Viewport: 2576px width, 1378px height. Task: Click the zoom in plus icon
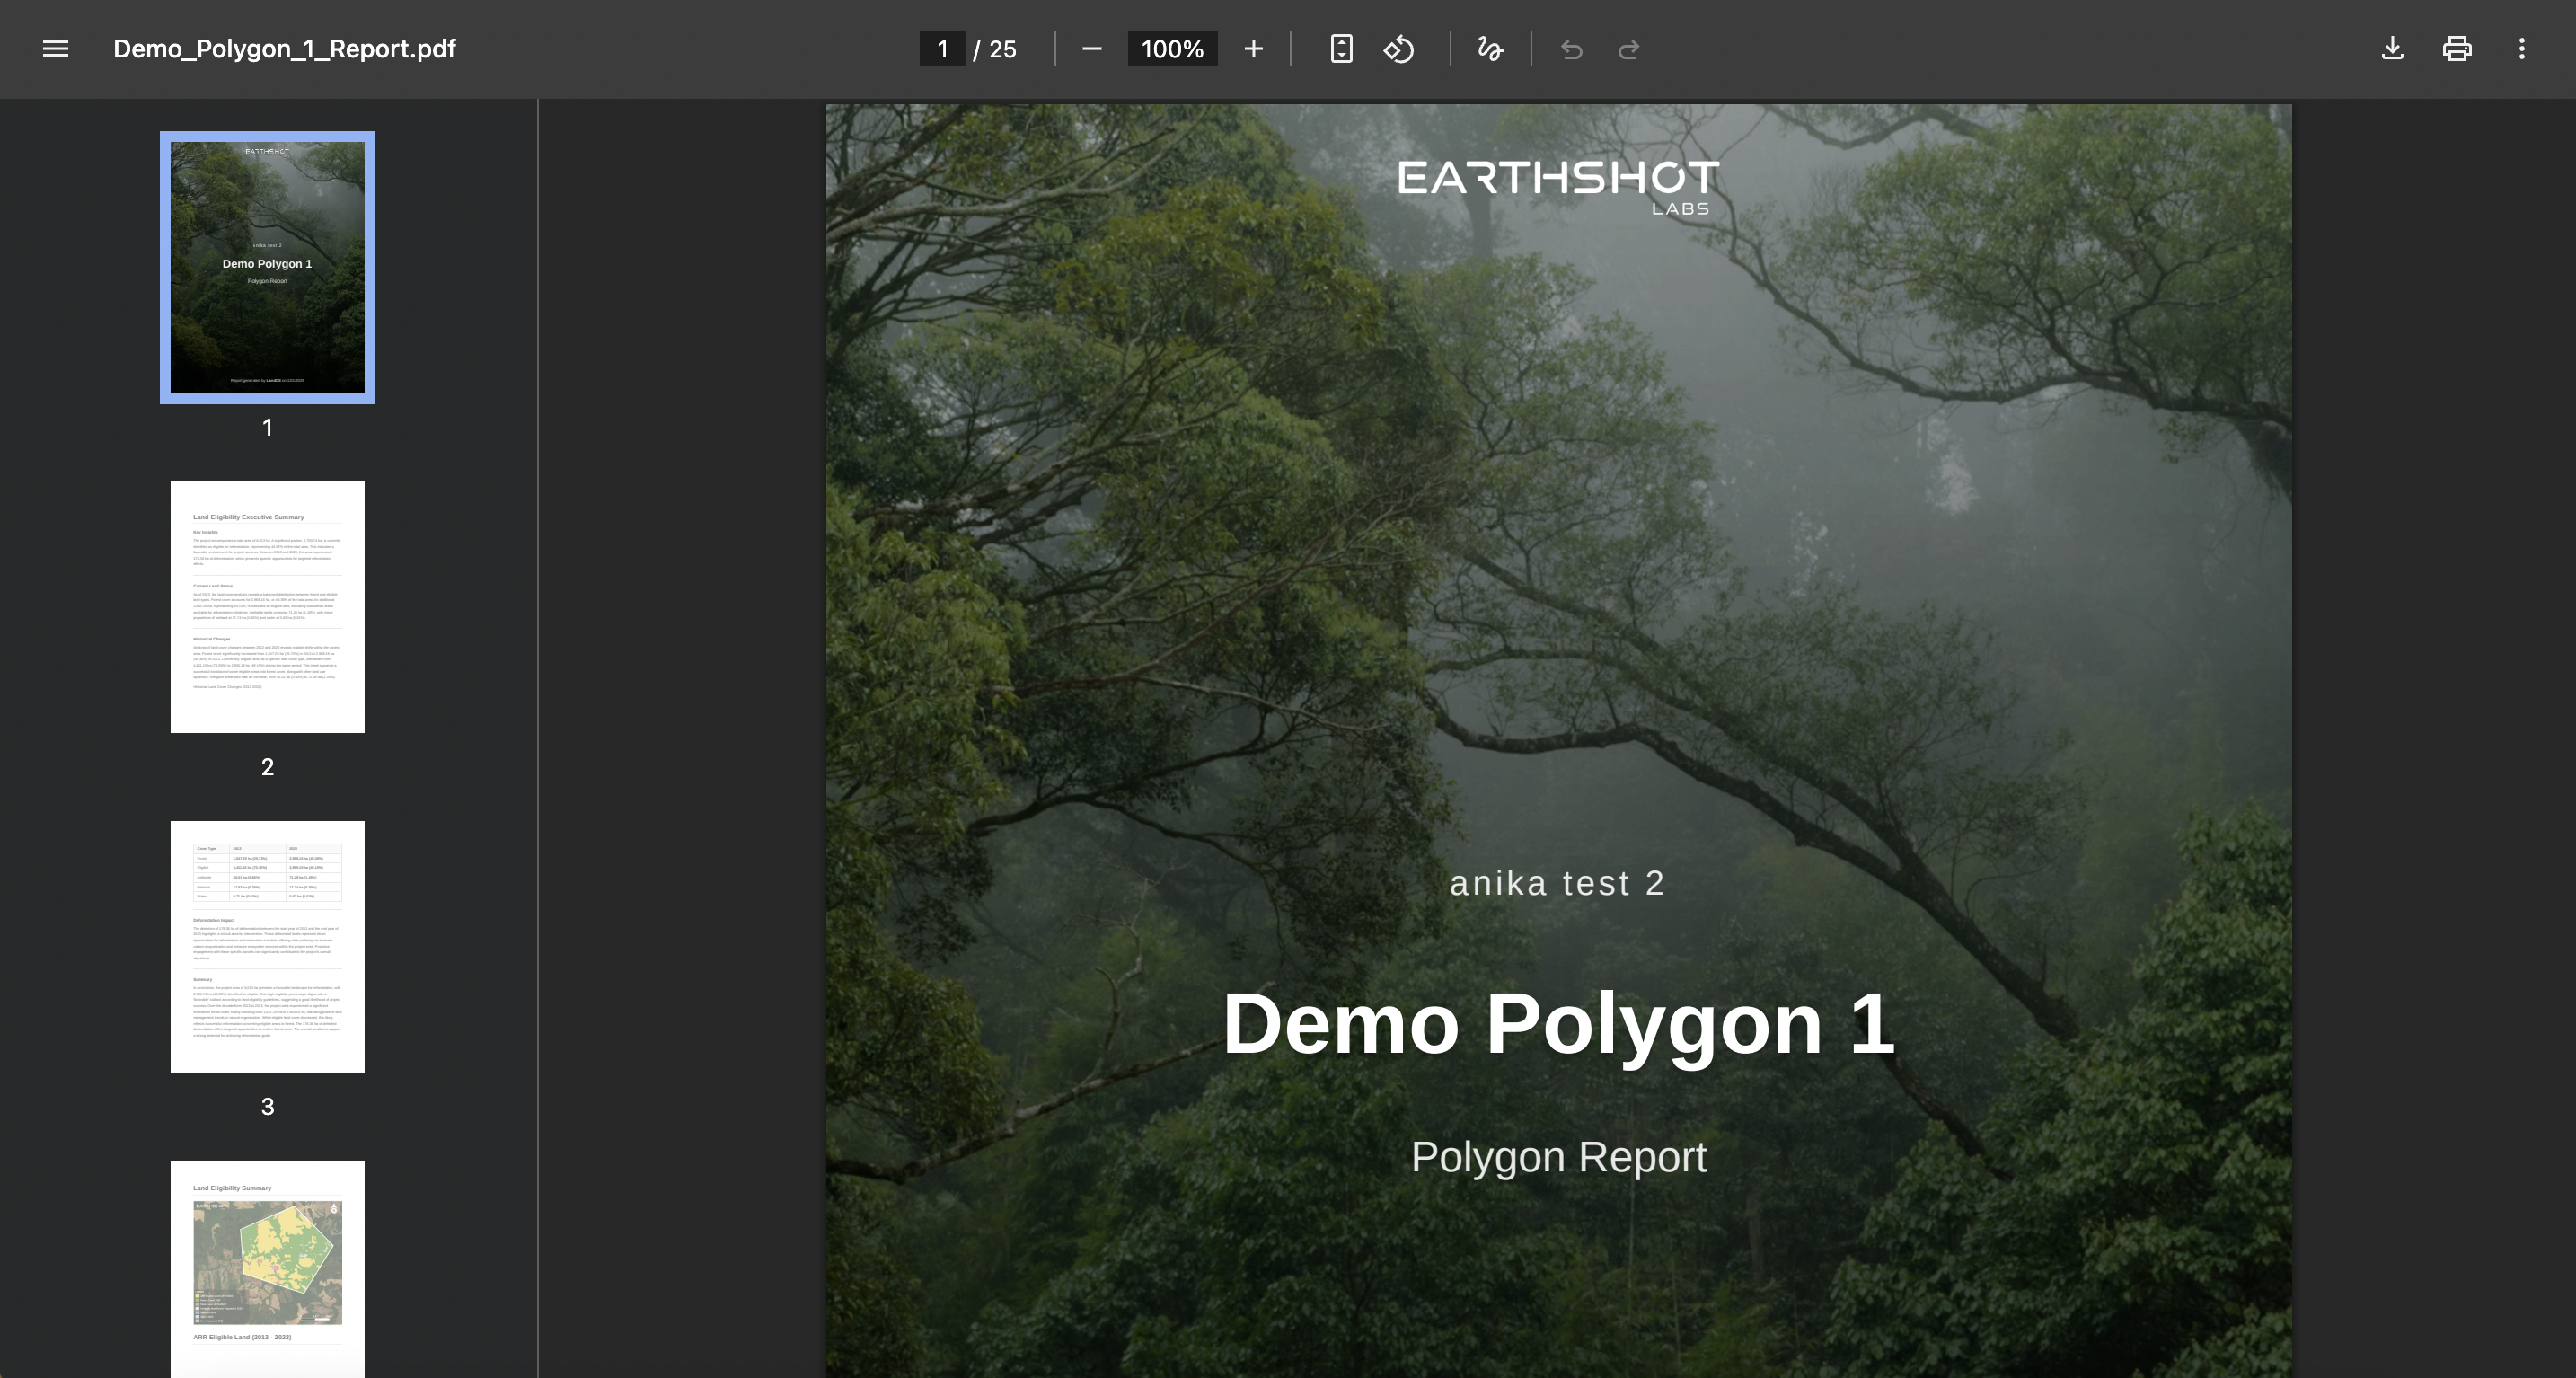(x=1253, y=49)
